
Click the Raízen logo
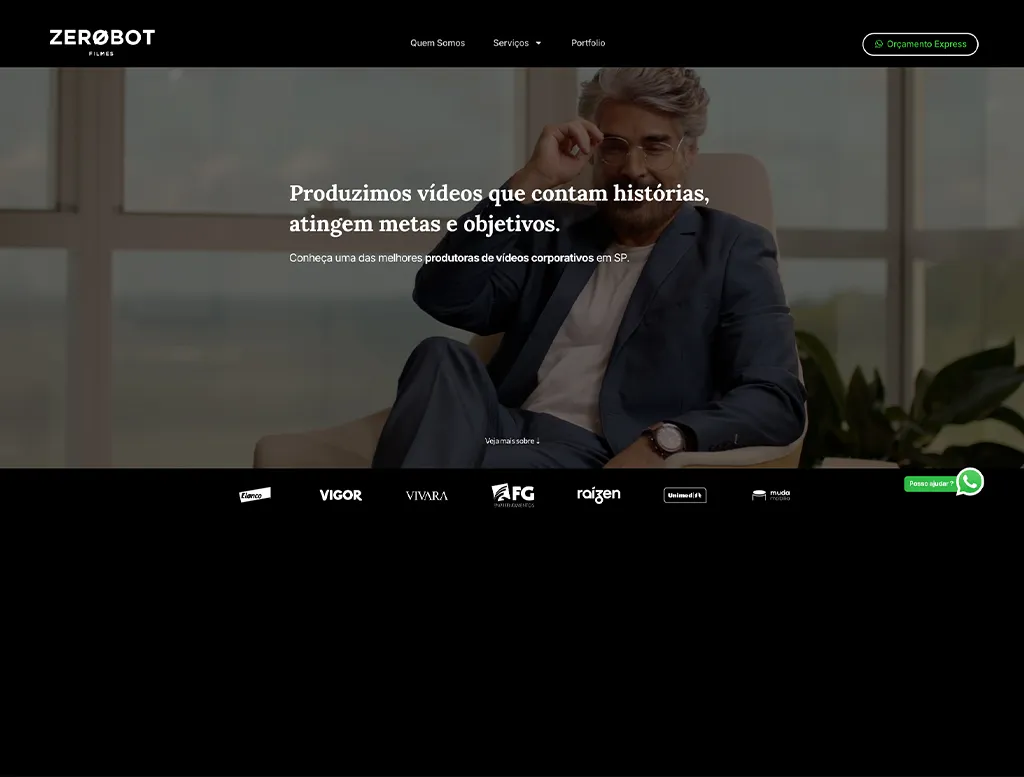[598, 495]
